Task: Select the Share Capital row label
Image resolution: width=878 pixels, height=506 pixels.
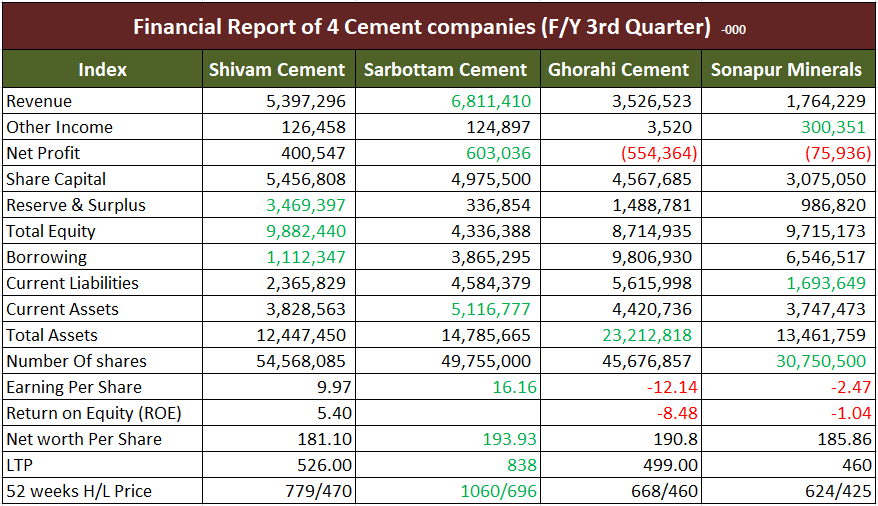Action: pos(56,179)
